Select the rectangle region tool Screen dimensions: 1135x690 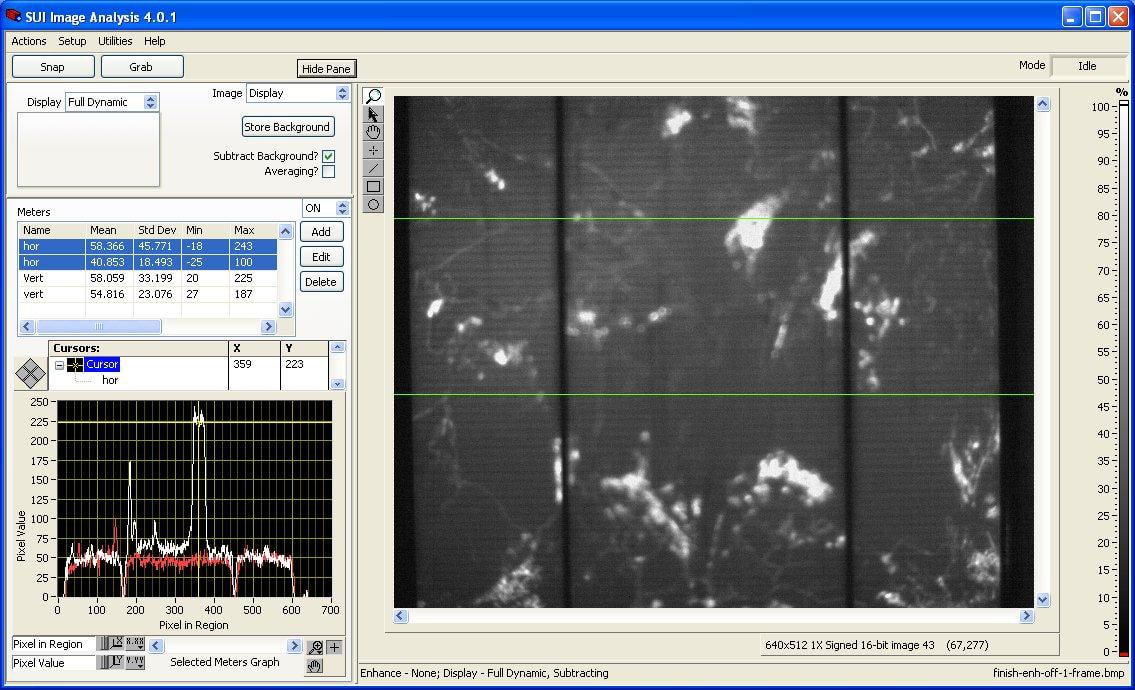[373, 186]
